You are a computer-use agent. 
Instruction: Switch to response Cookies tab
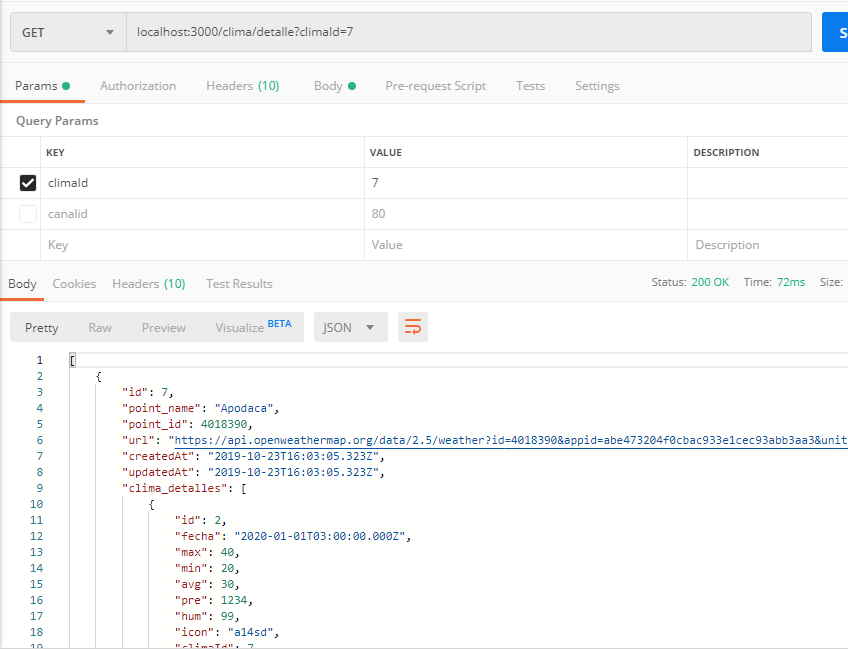pos(74,284)
